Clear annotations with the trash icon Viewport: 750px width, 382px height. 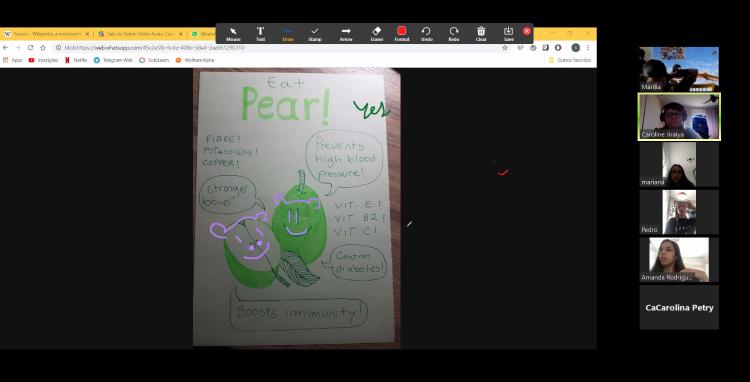coord(481,34)
